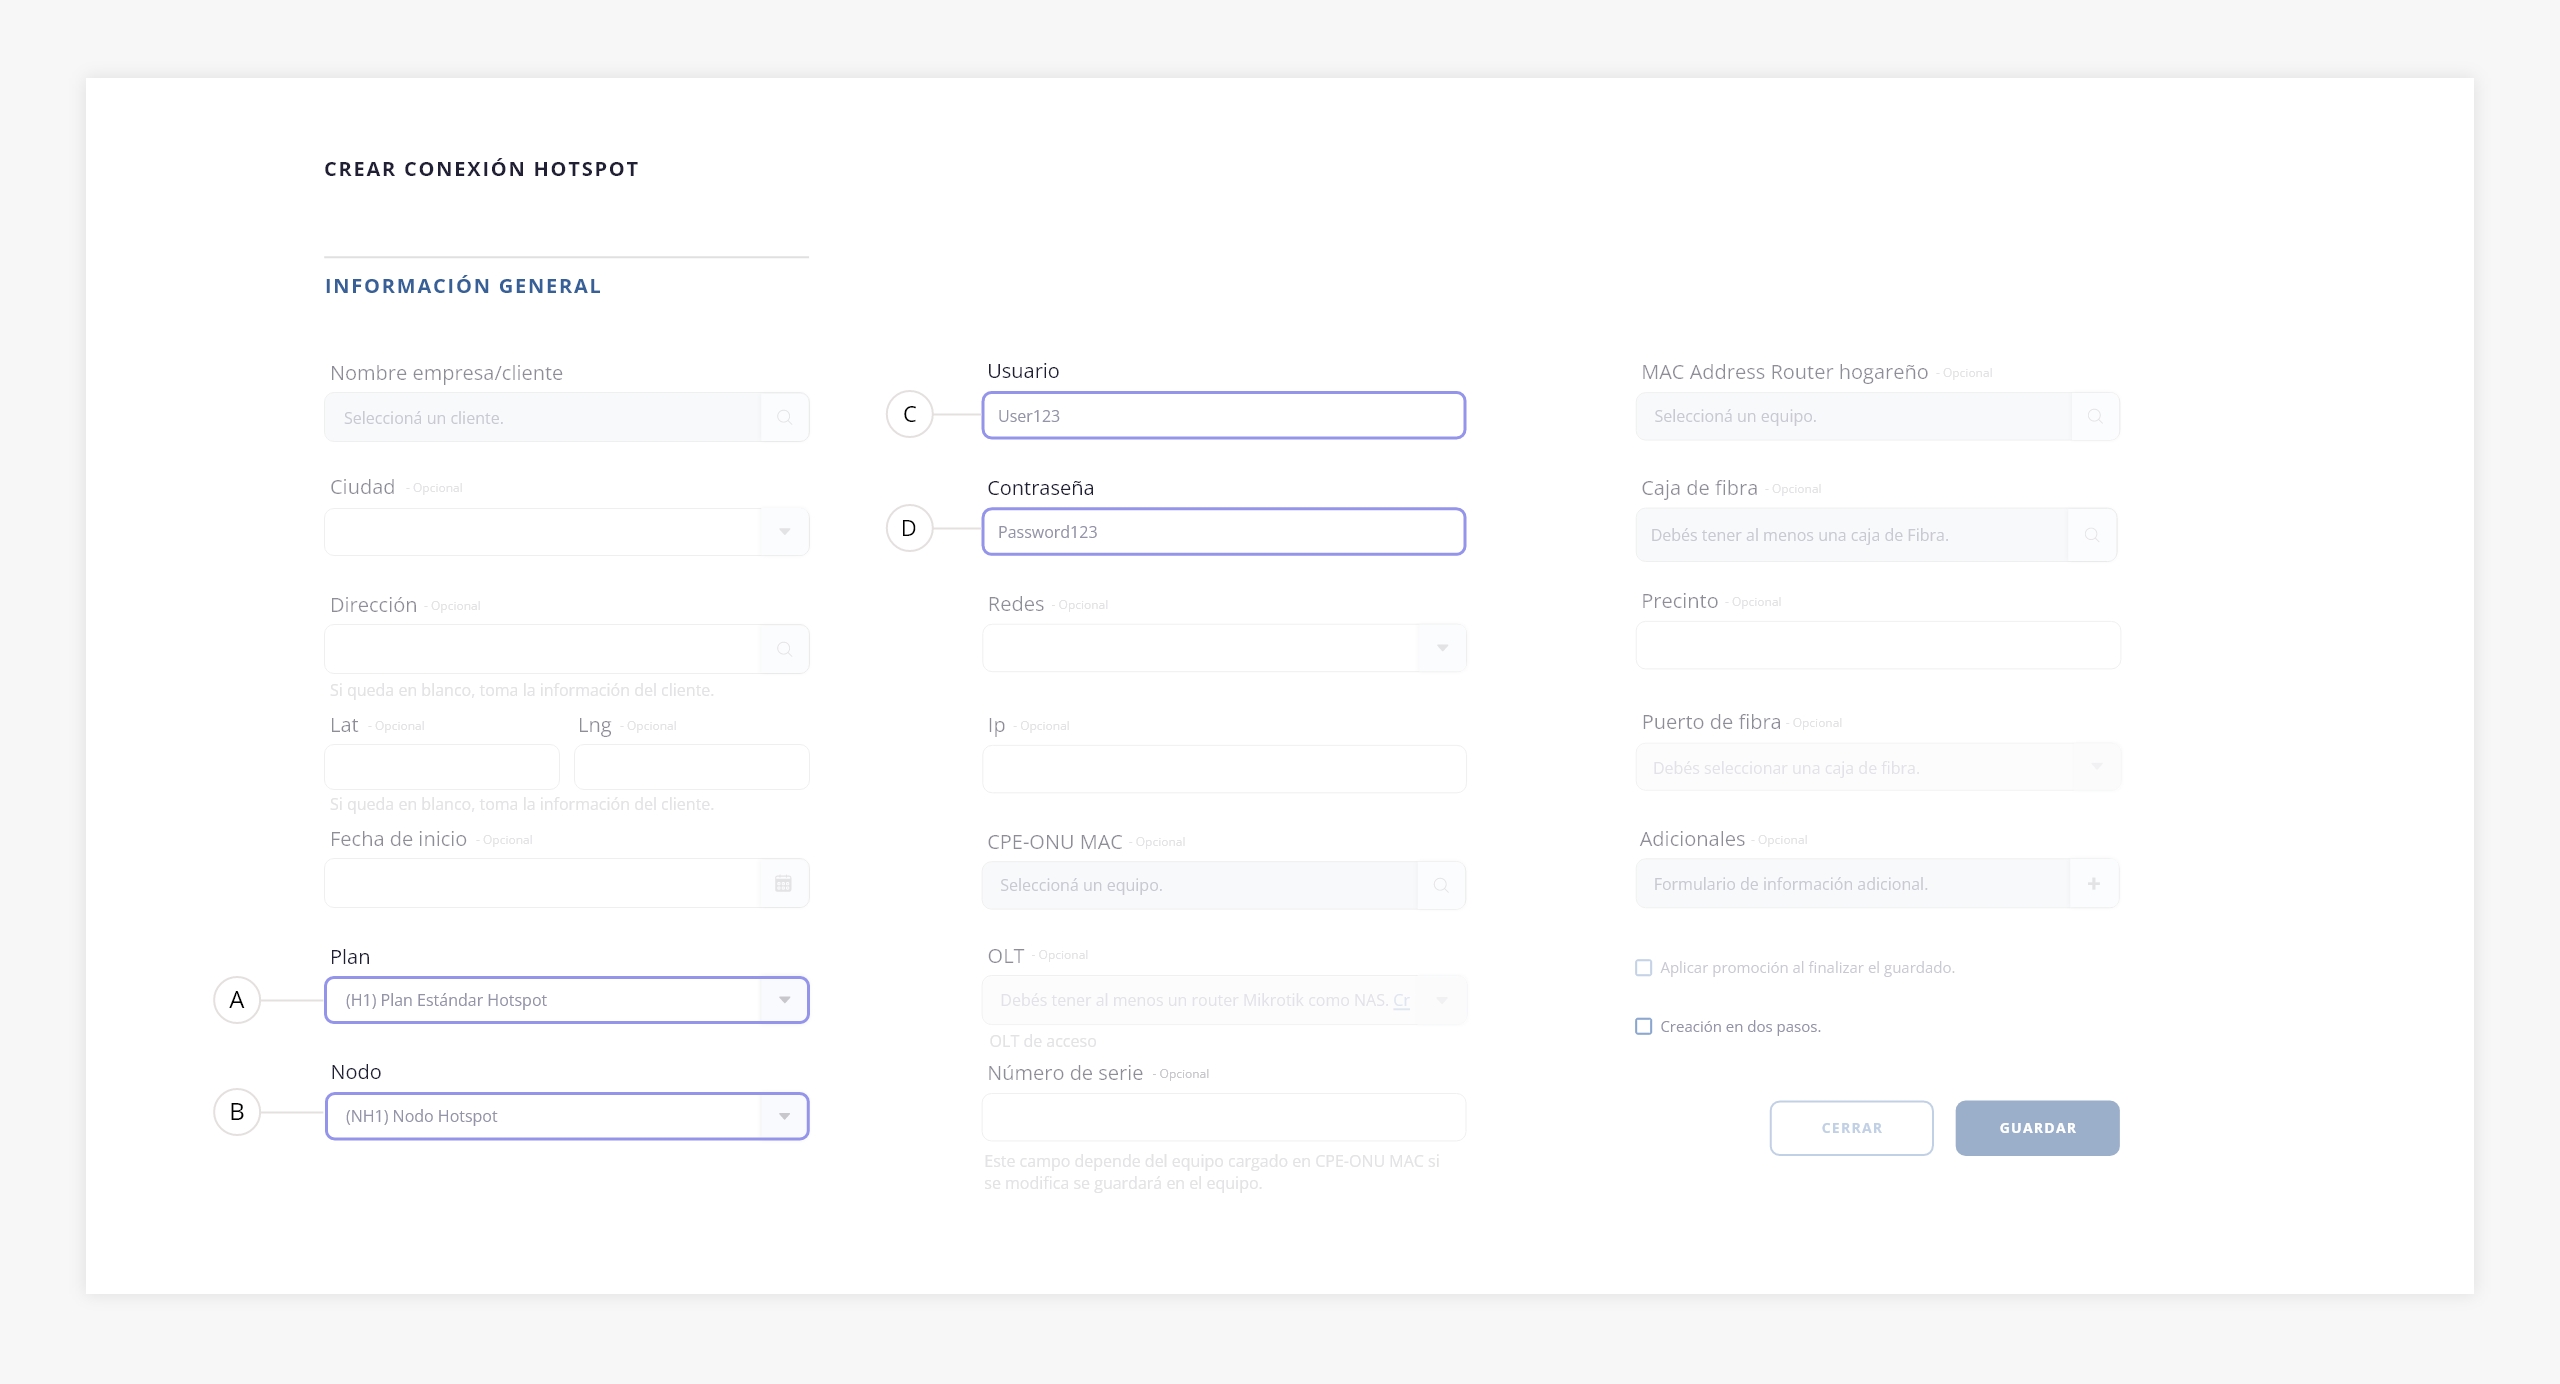Click search icon in CPE-ONU MAC field
Screen dimensions: 2560x1384
[1441, 885]
